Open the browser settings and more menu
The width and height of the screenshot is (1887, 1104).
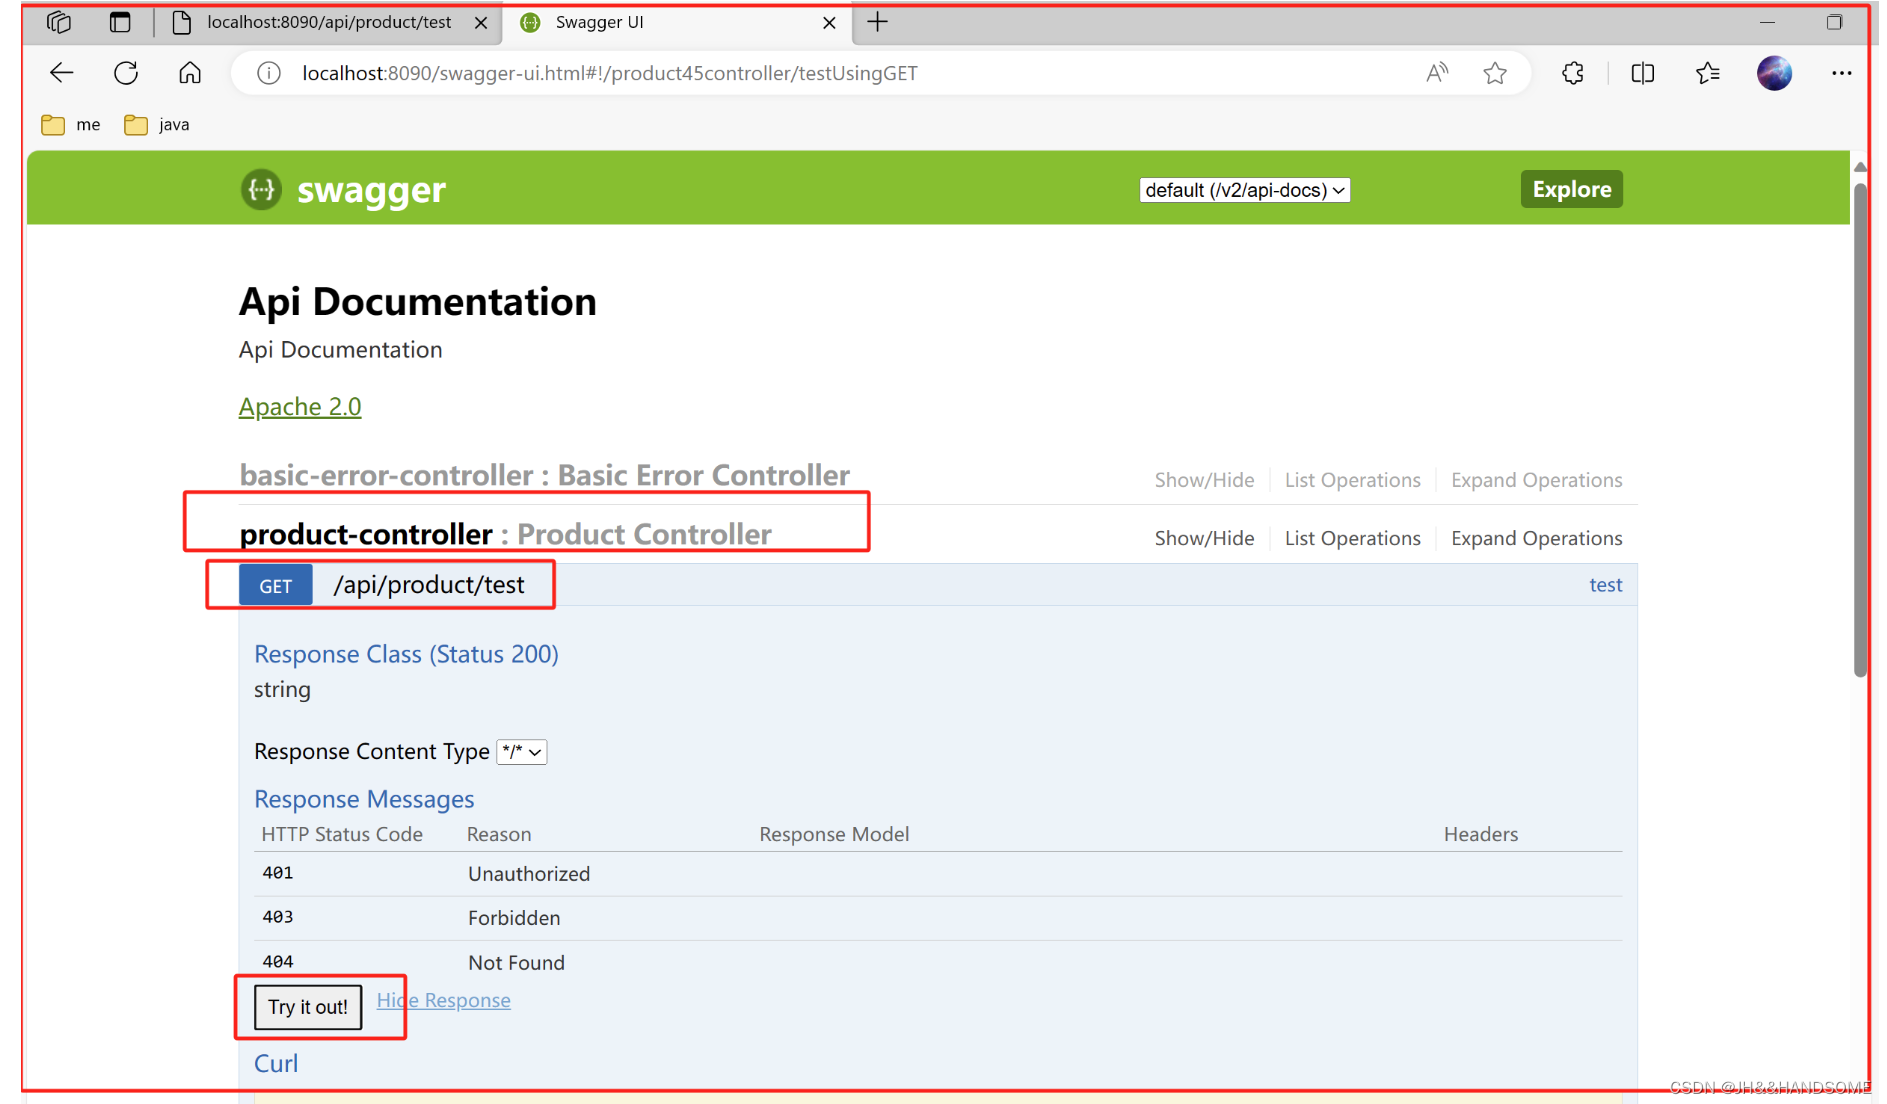(1841, 73)
